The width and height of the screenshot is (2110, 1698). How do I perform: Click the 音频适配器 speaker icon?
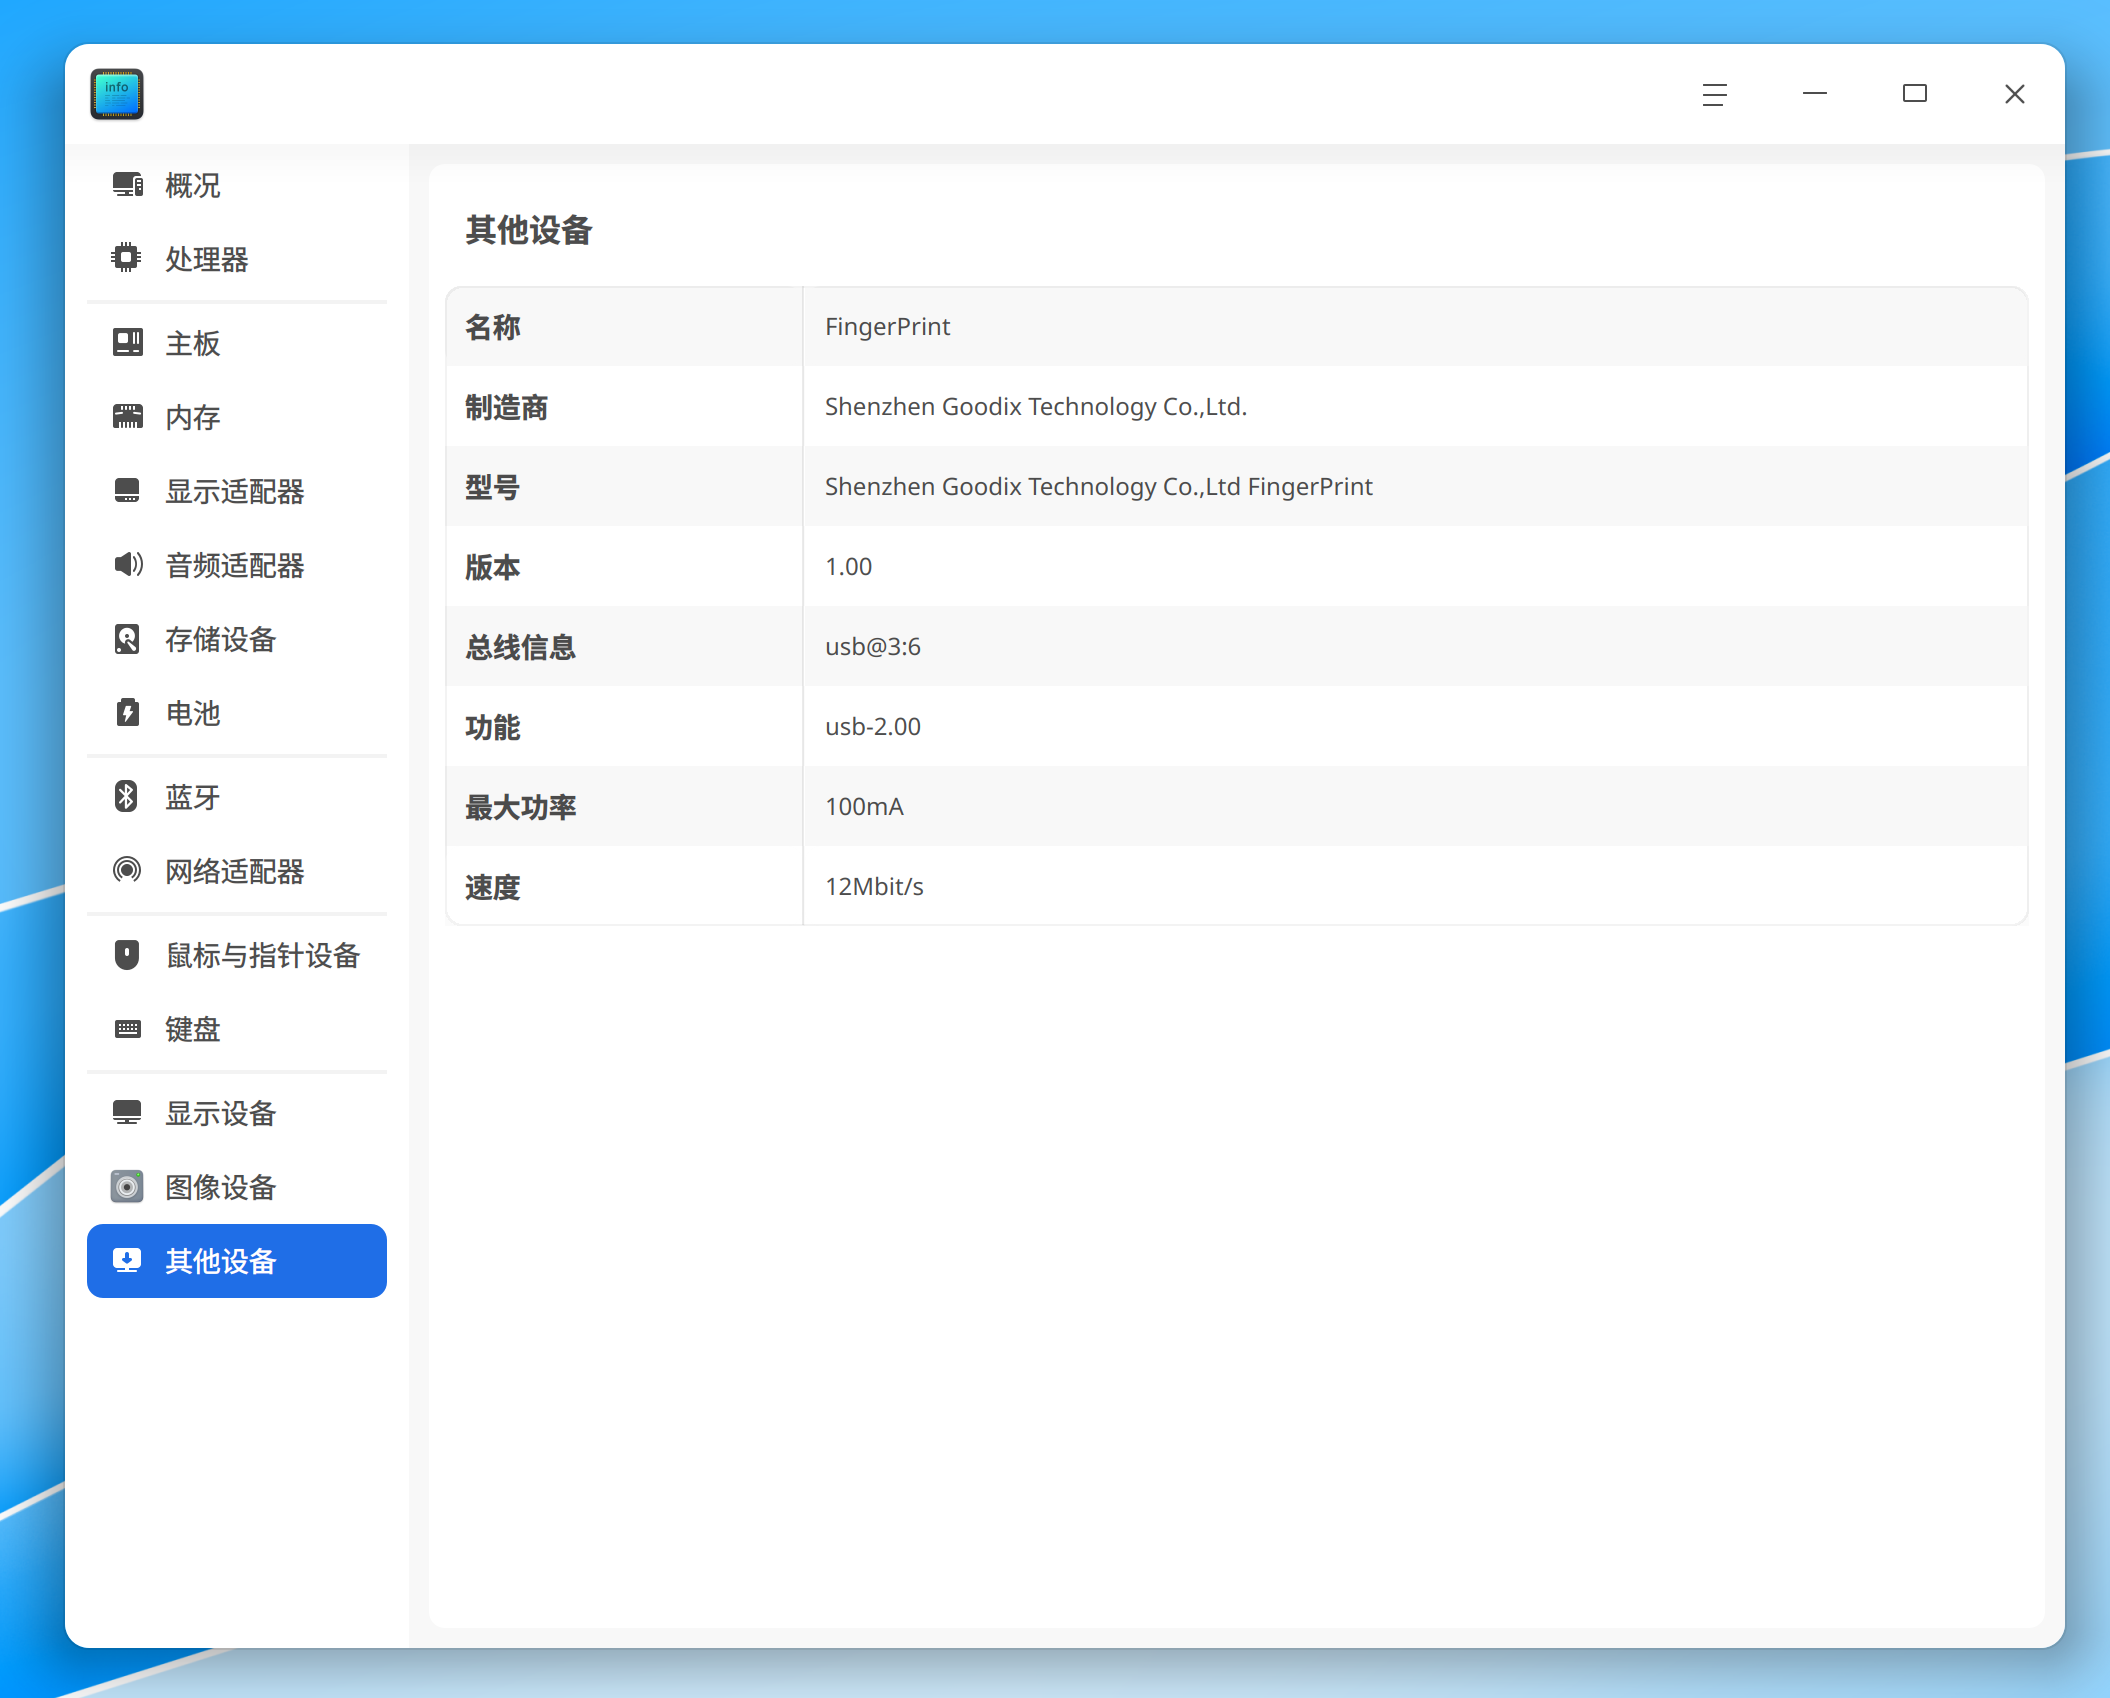127,564
